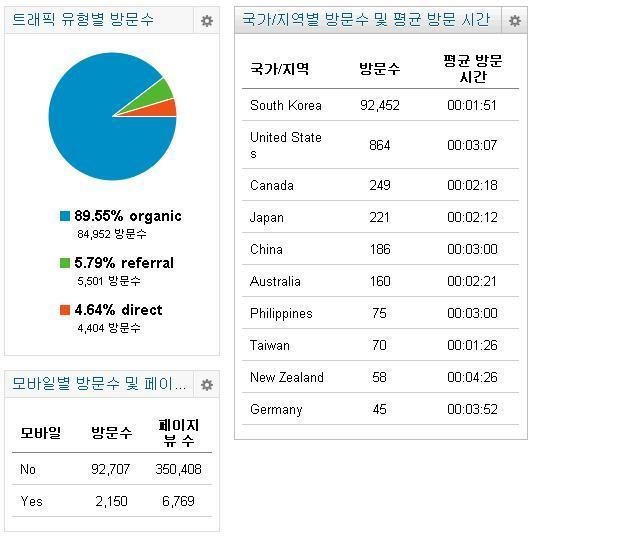Select the South Korea row label

[286, 105]
